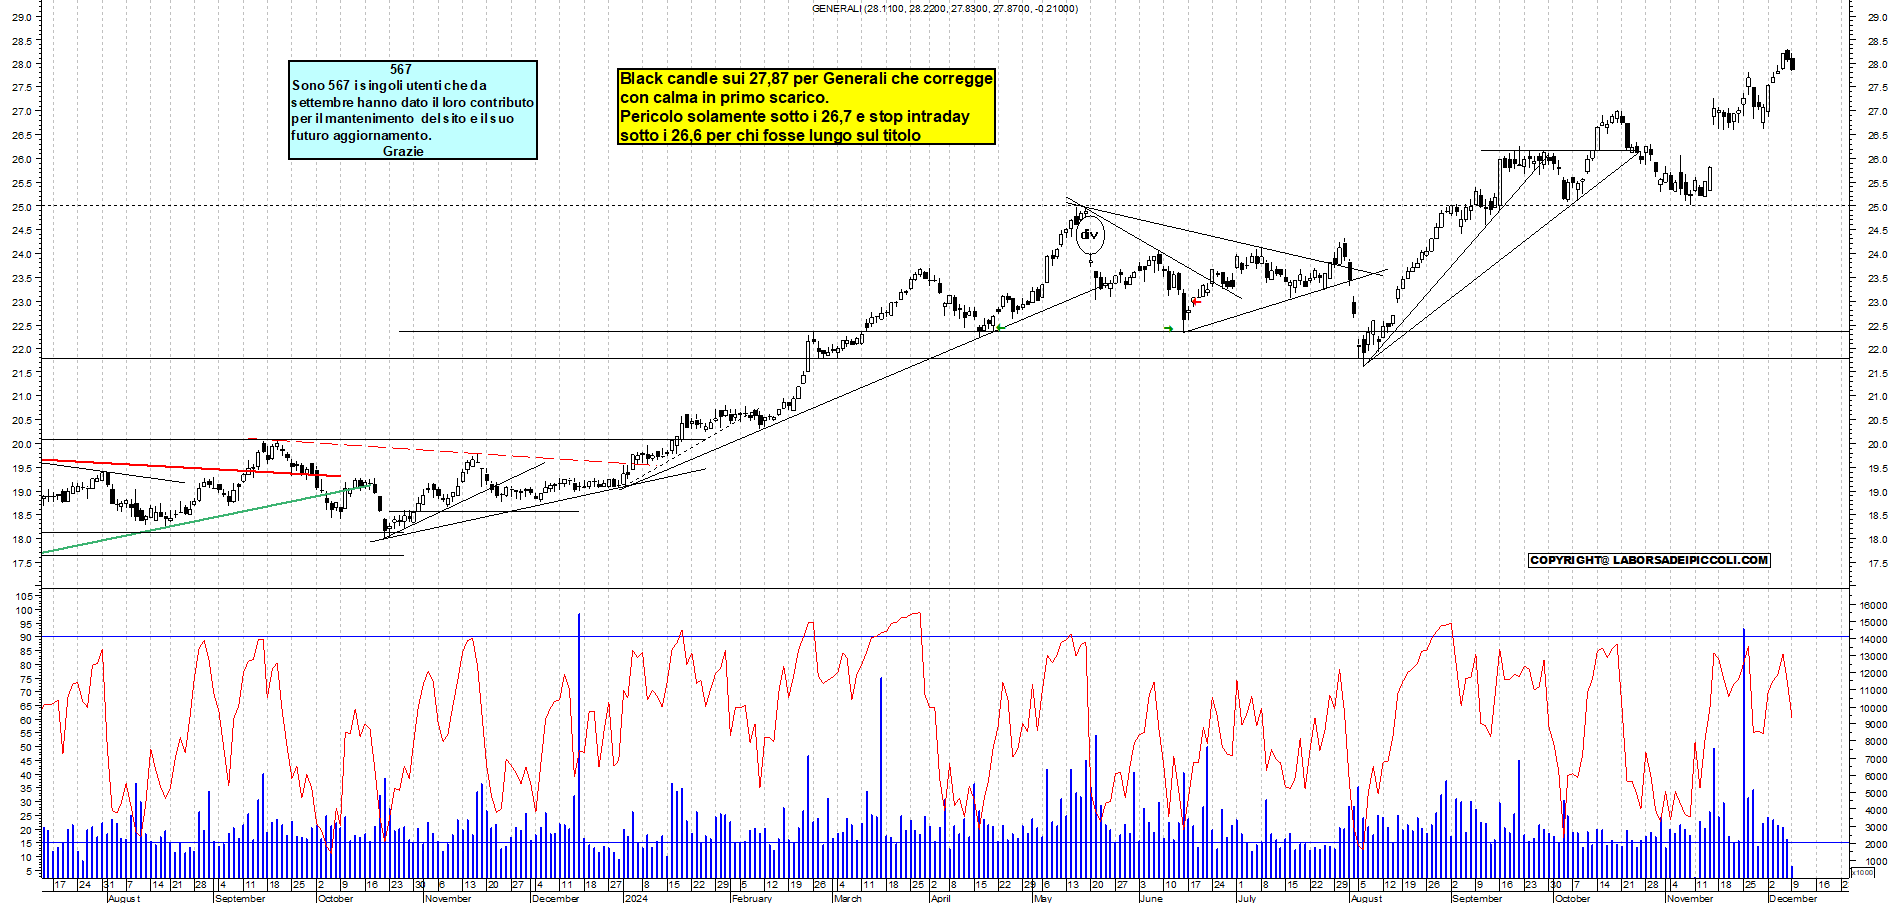
Task: Select '20.0' on the left price axis
Action: click(21, 445)
